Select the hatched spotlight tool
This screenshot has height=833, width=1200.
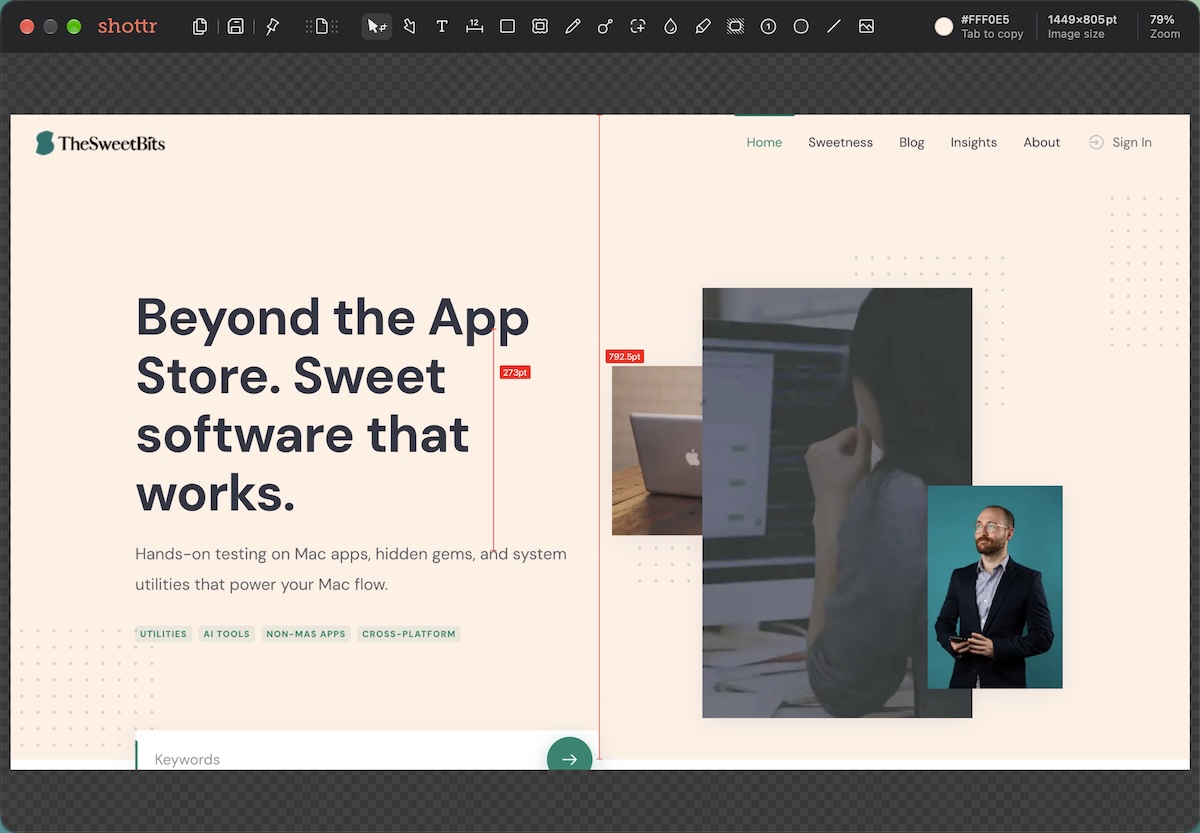[736, 27]
